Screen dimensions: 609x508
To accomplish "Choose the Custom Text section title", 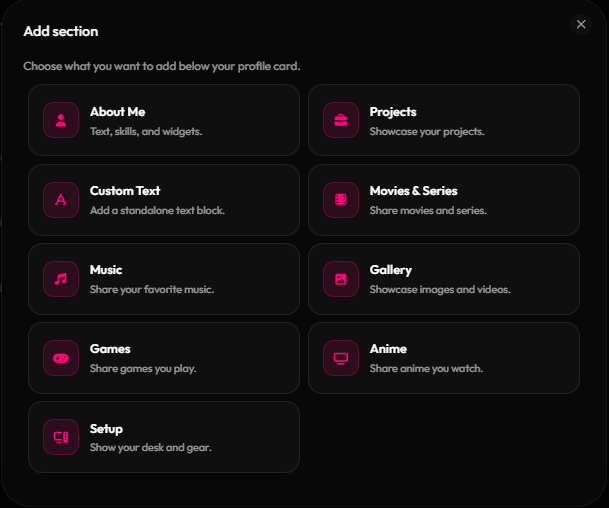I will tap(125, 191).
